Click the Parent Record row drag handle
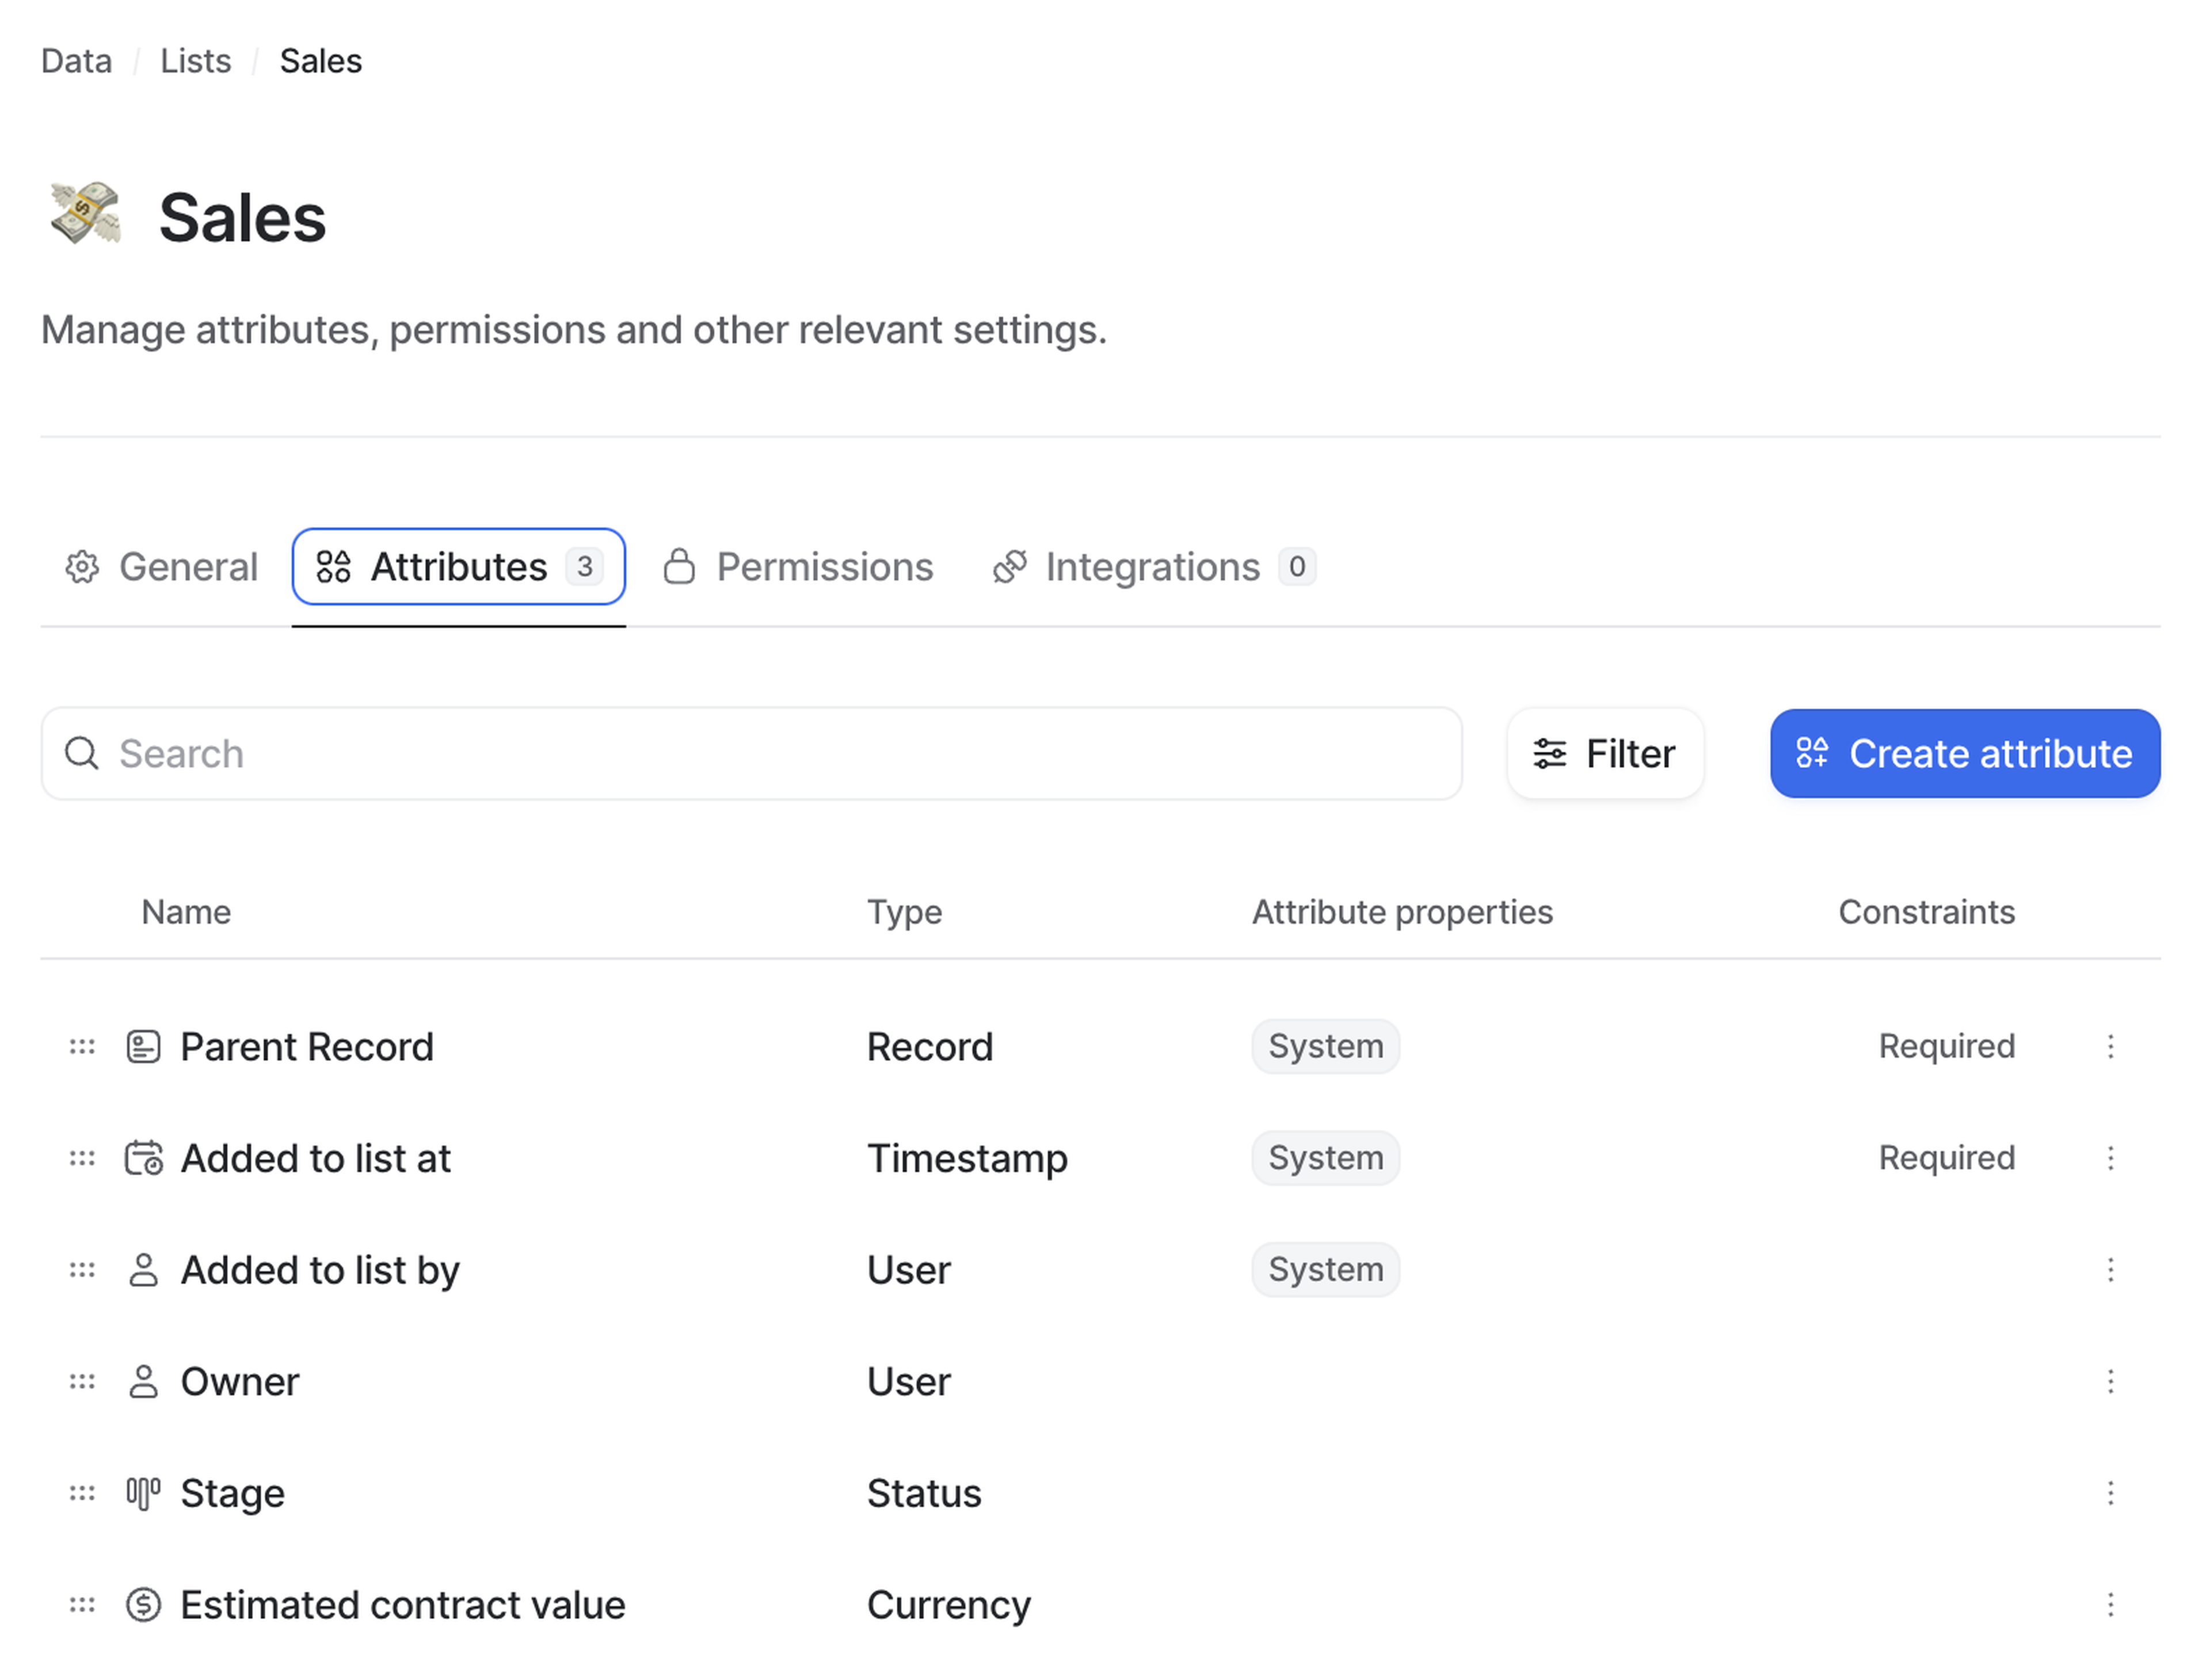 82,1047
